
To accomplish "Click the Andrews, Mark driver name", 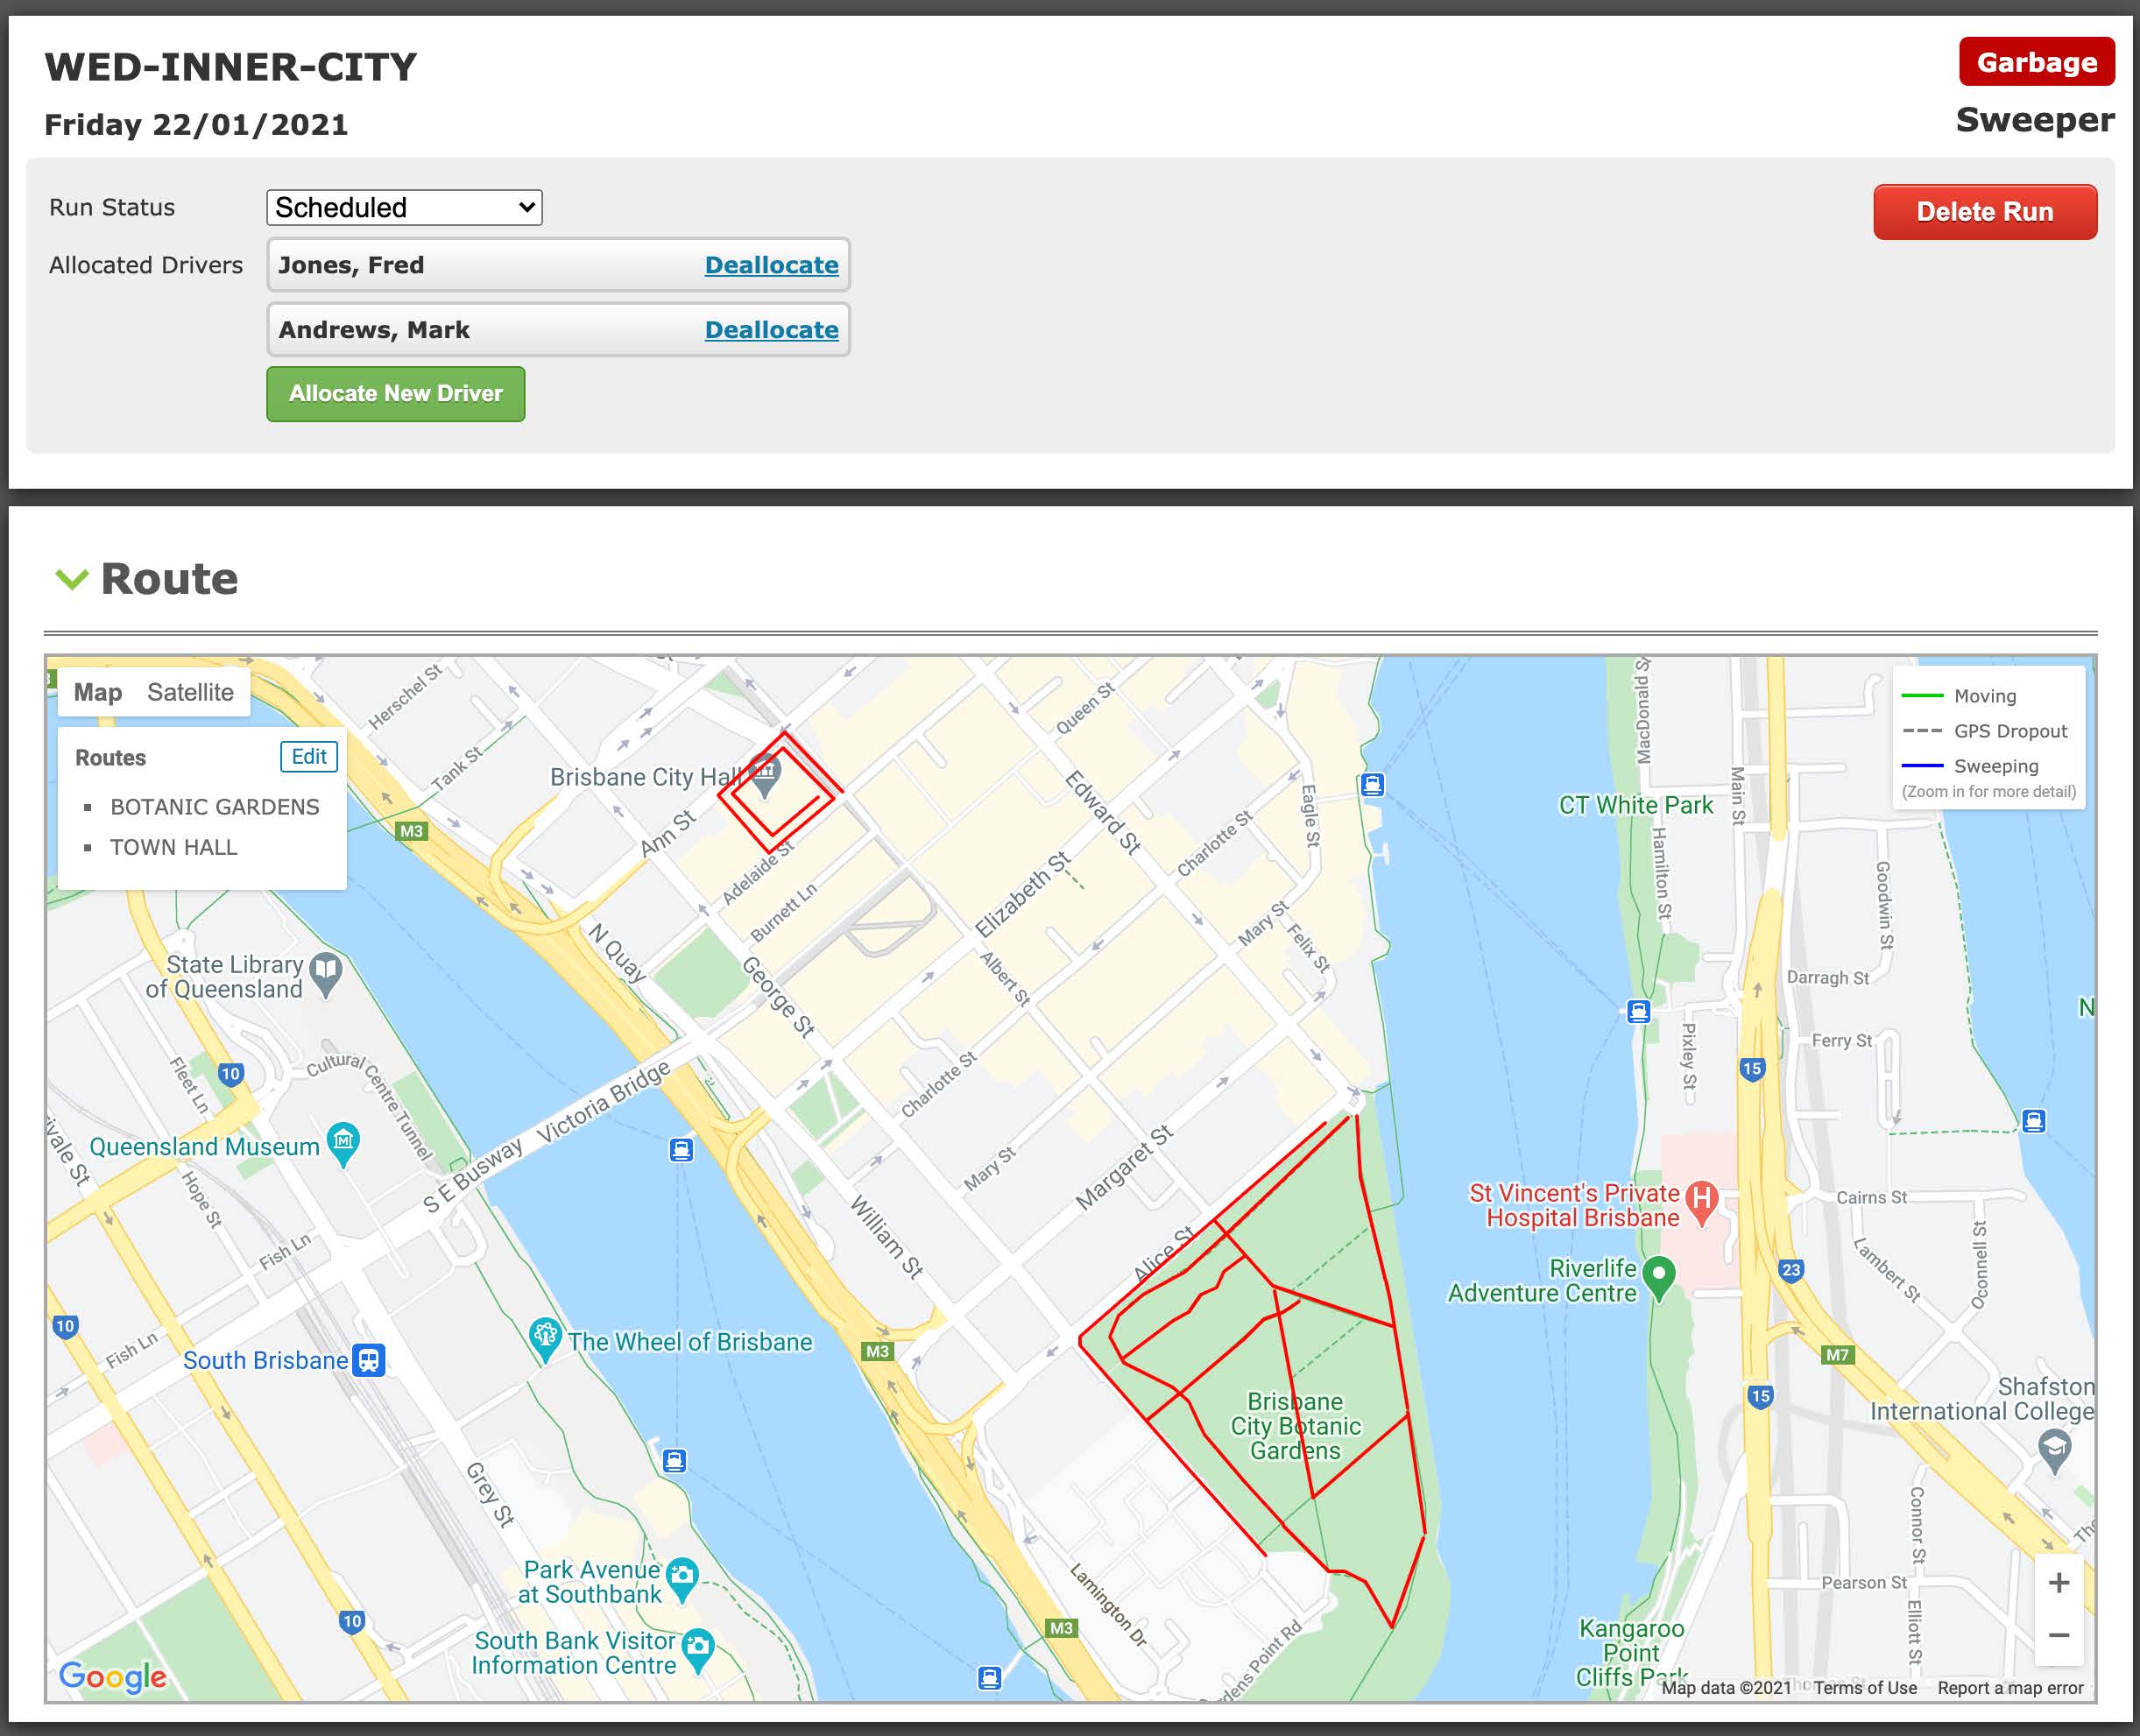I will click(374, 330).
